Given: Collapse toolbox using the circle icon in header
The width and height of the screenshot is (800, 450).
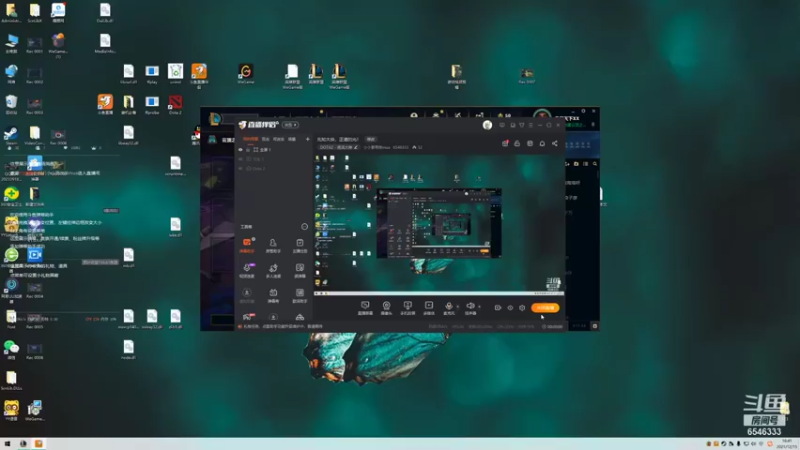Looking at the screenshot, I should [305, 227].
